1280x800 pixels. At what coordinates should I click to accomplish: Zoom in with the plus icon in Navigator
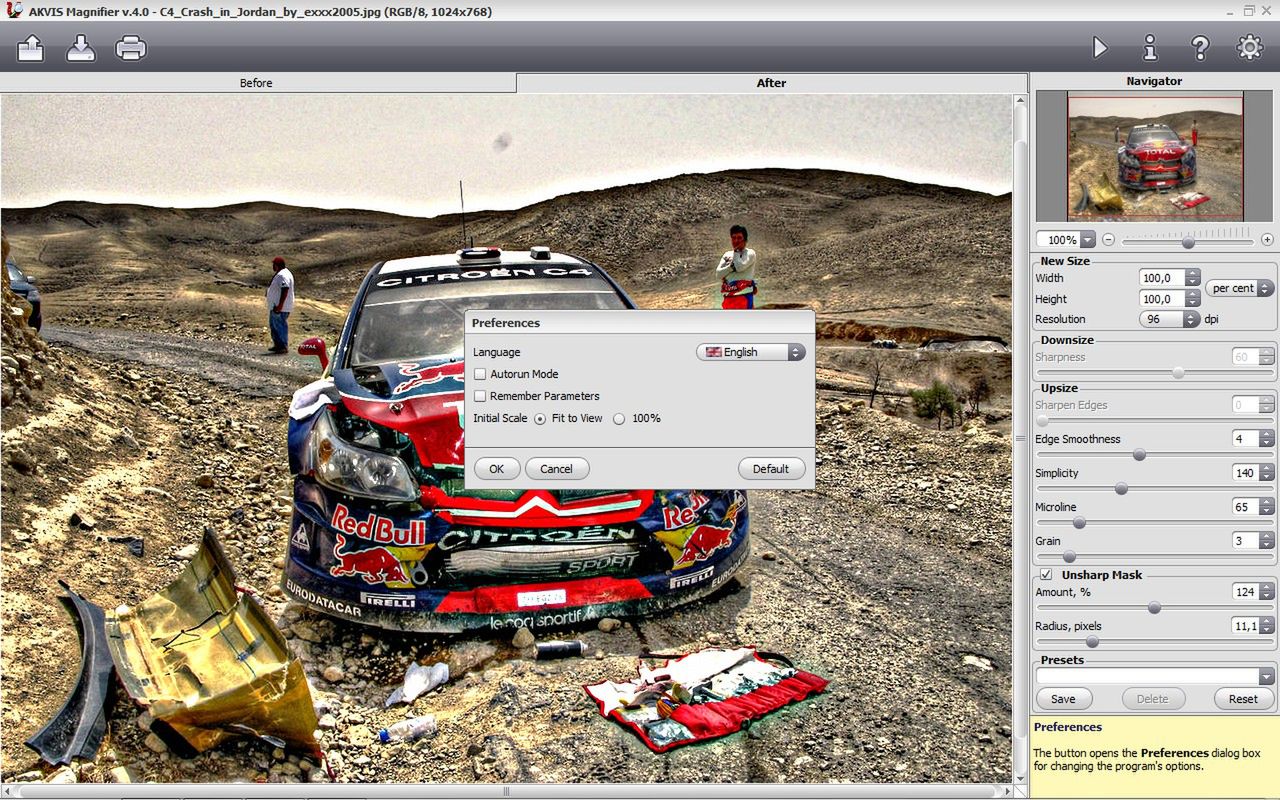click(x=1267, y=240)
